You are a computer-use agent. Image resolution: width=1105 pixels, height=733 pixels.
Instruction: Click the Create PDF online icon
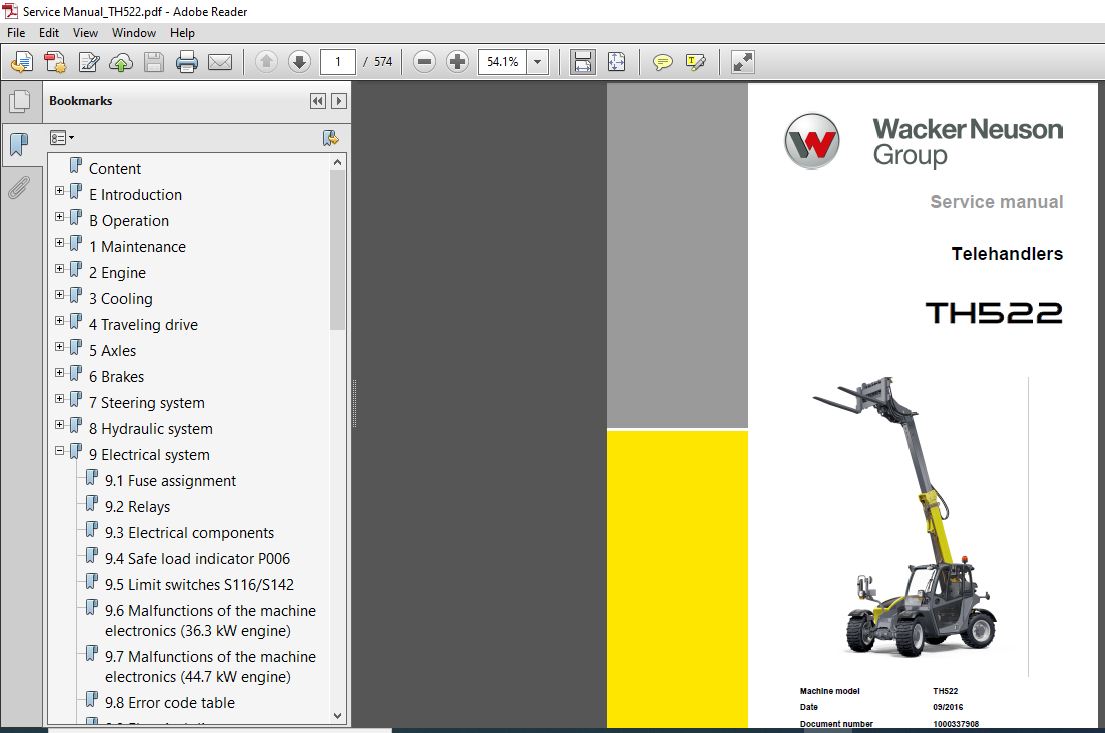[x=22, y=62]
